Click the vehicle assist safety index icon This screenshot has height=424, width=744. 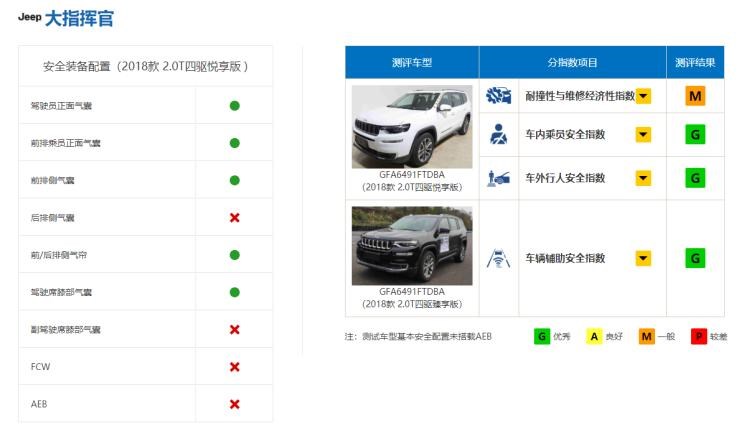(498, 258)
